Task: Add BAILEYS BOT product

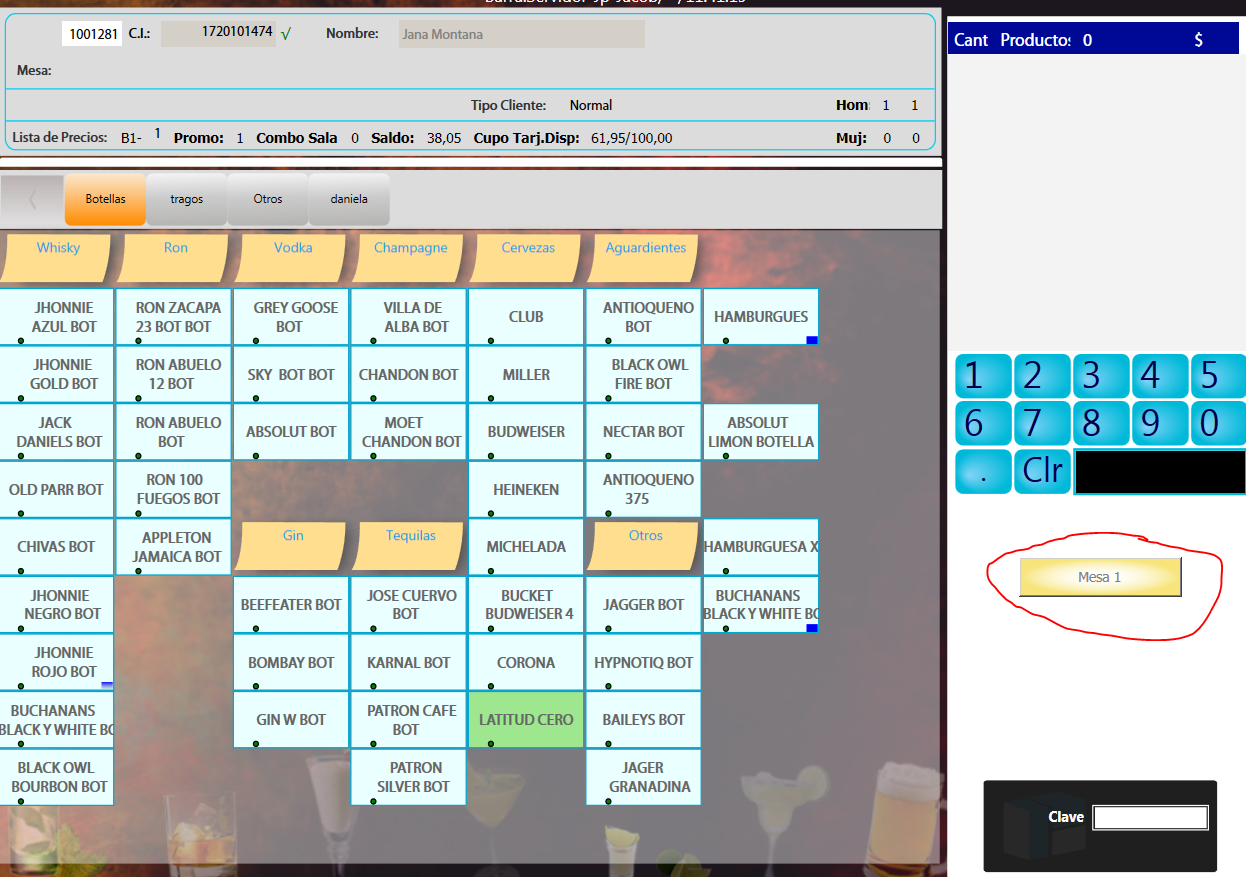Action: [644, 720]
